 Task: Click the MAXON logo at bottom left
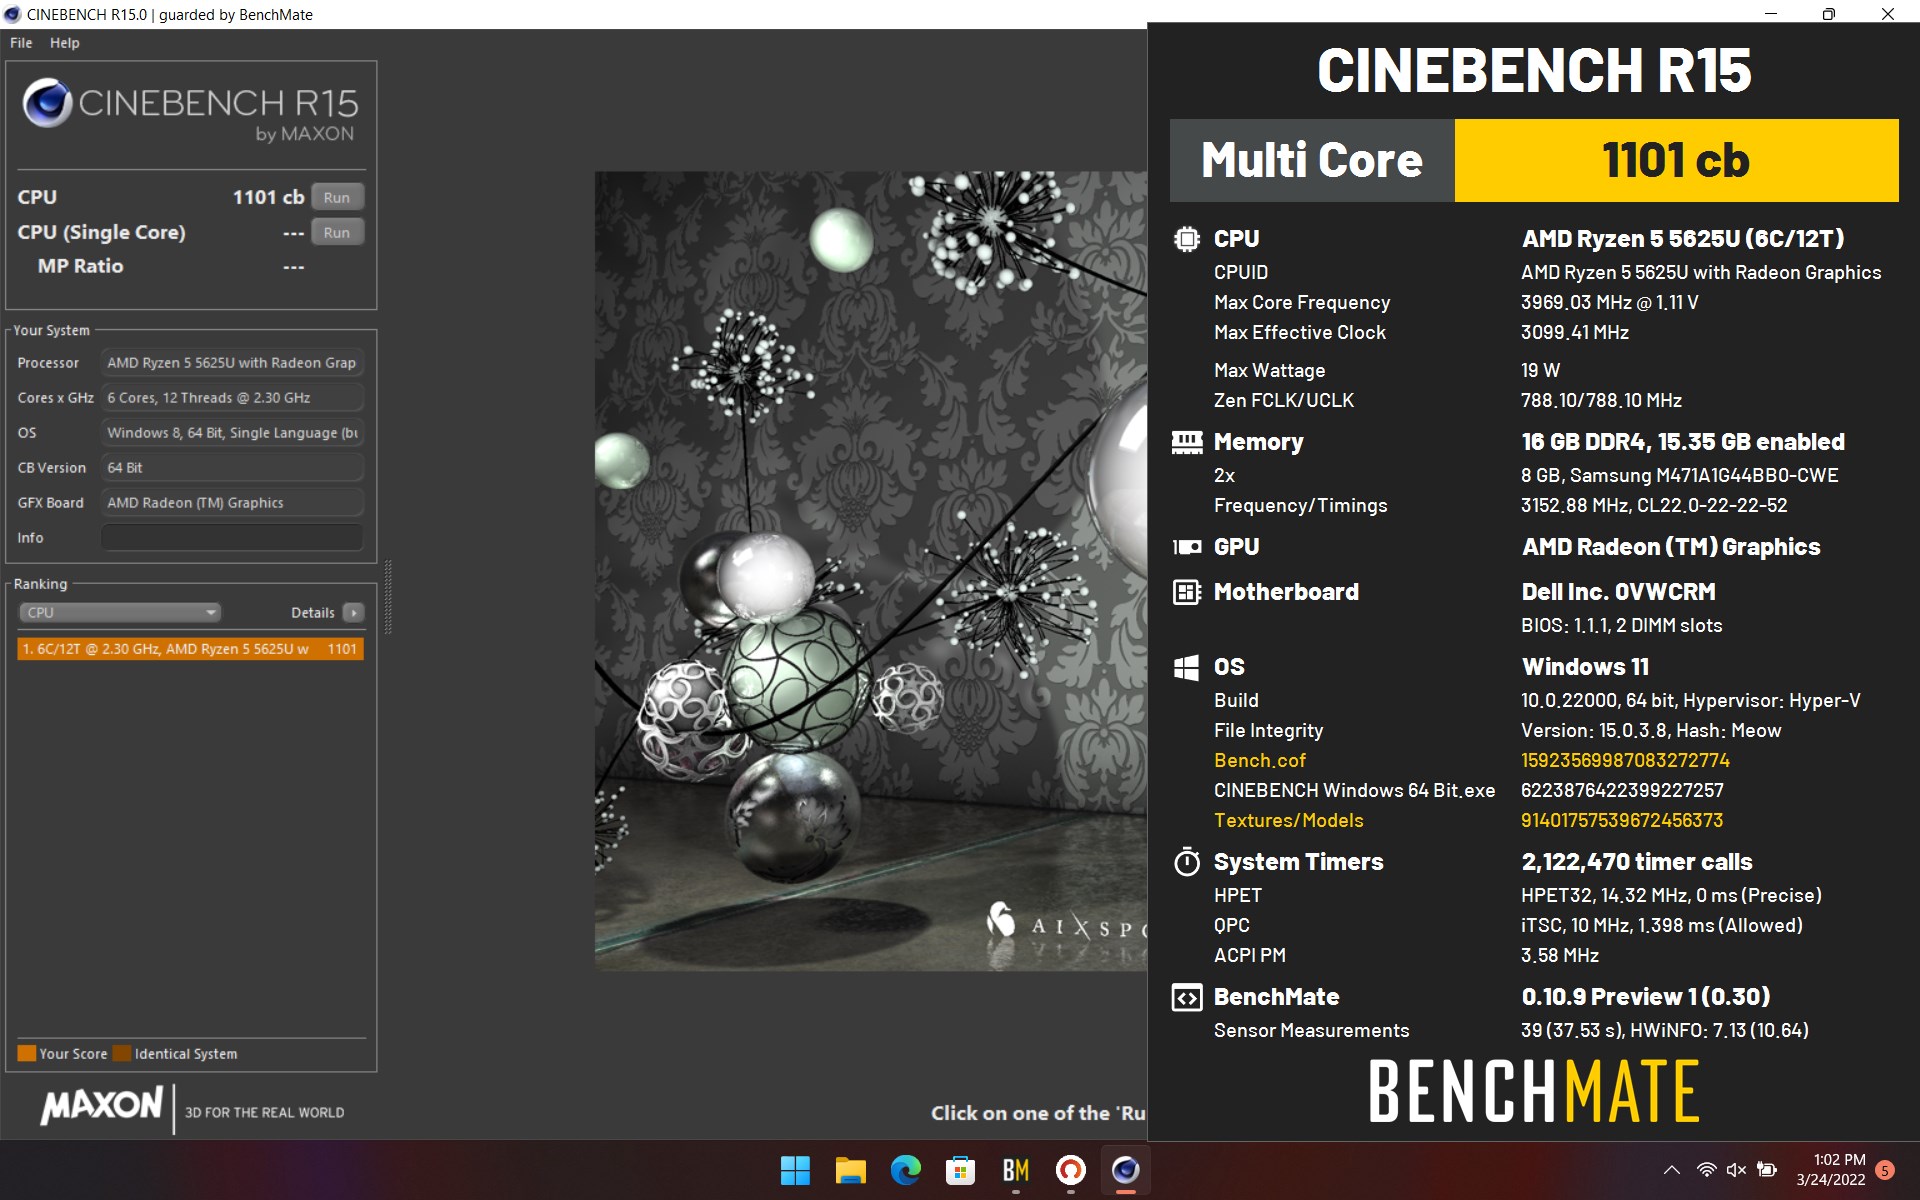(x=101, y=1105)
